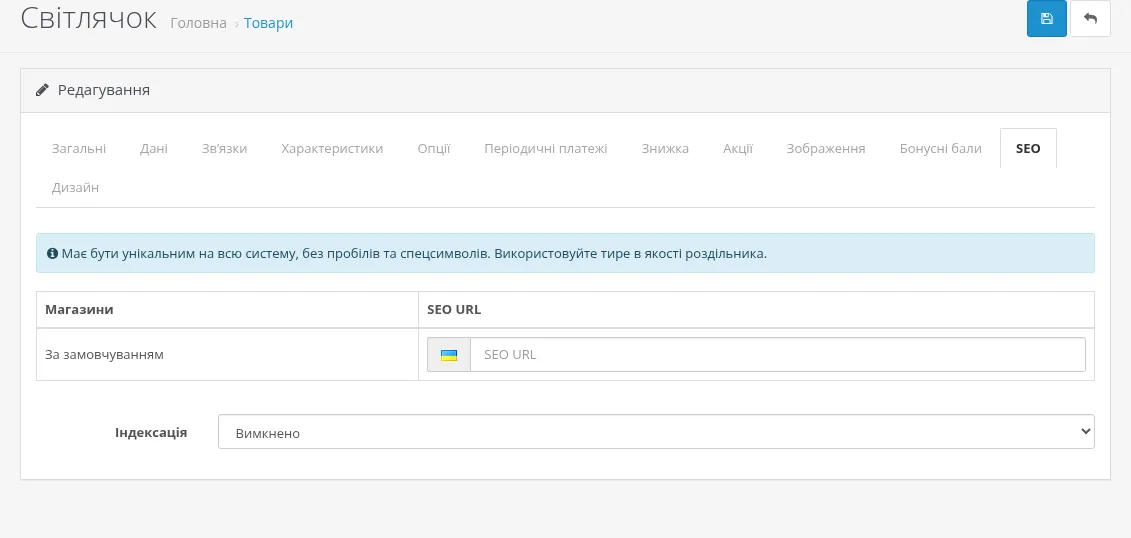Open the Зображення tab
1131x538 pixels.
point(826,149)
